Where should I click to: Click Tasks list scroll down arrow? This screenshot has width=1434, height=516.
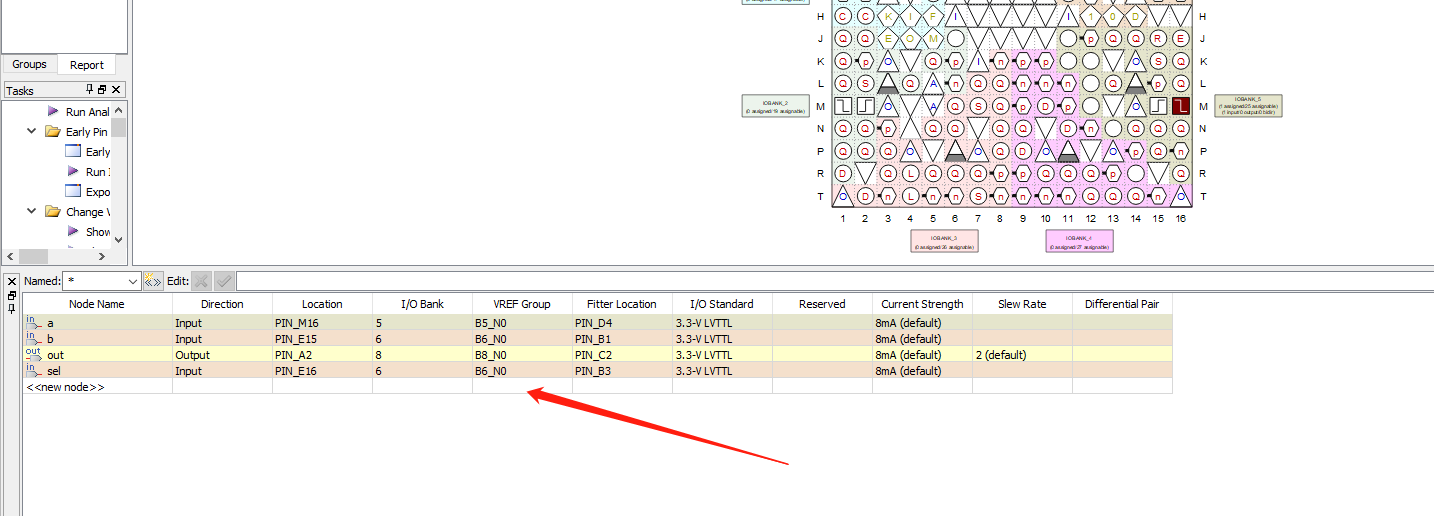coord(119,239)
